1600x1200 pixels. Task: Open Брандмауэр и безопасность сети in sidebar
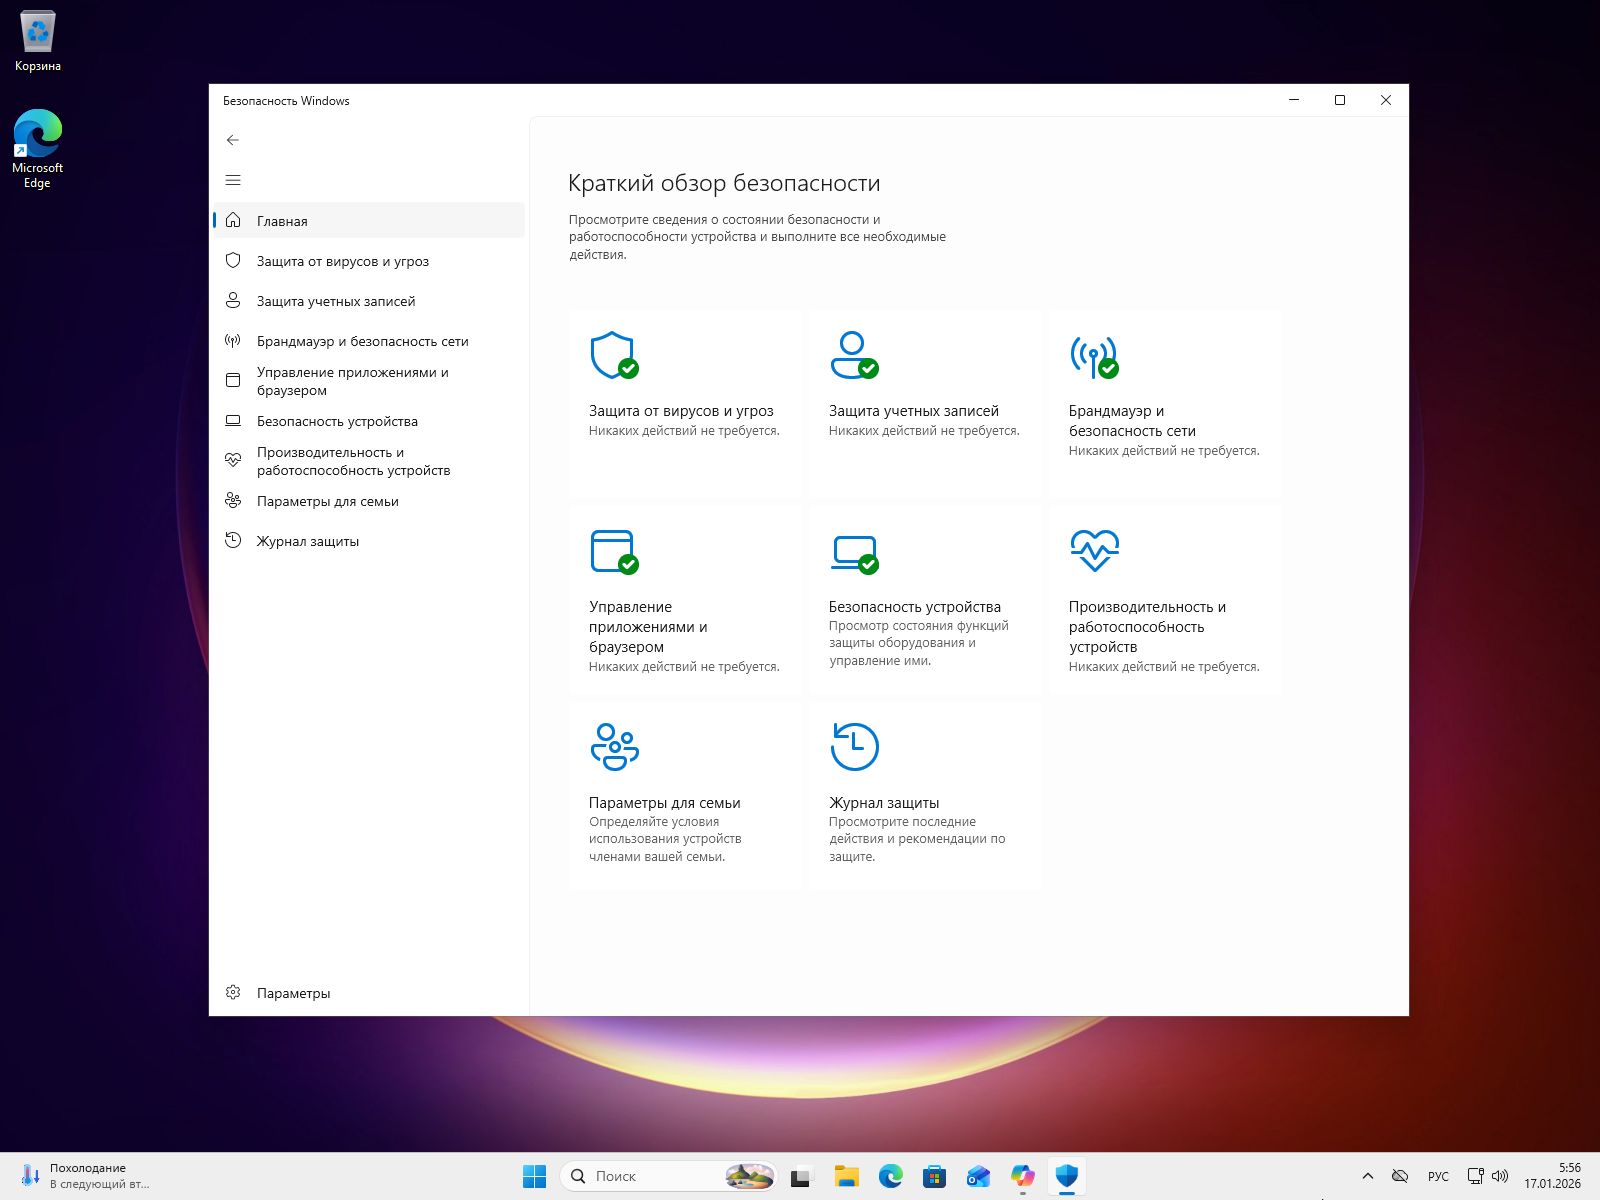pos(362,341)
